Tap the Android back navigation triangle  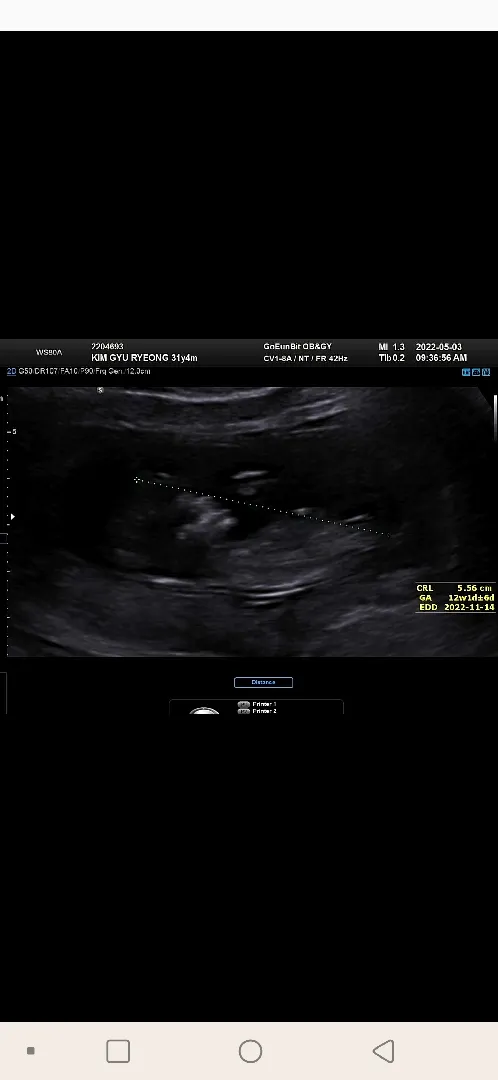point(384,1051)
